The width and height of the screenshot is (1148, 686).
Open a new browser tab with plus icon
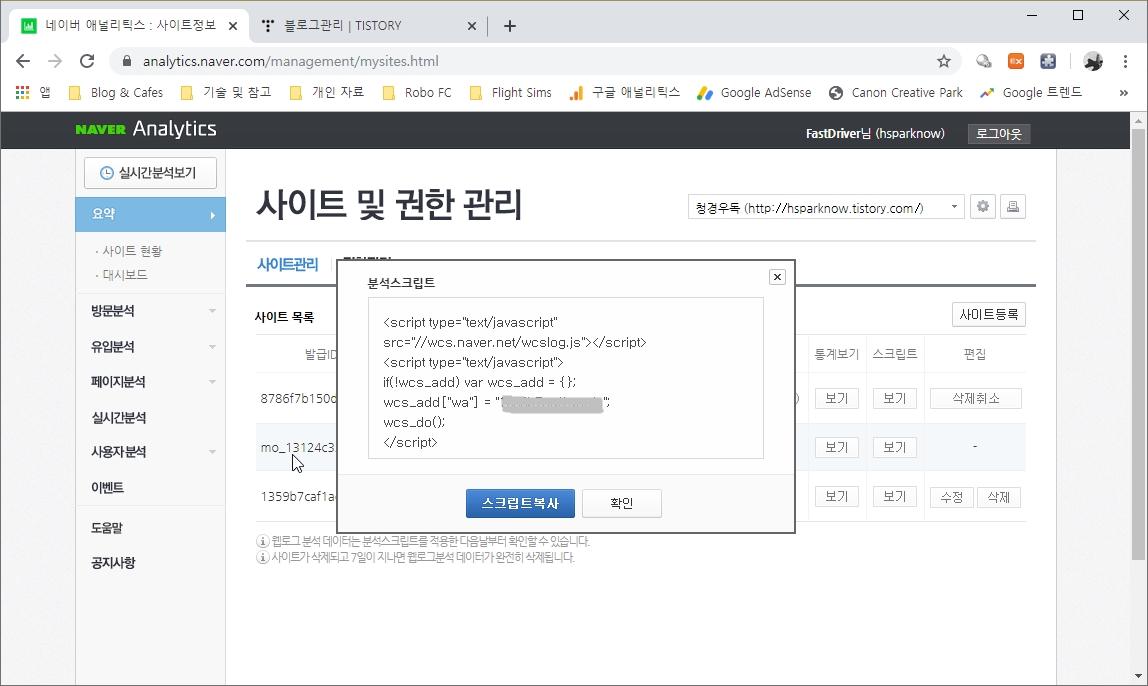pos(510,26)
